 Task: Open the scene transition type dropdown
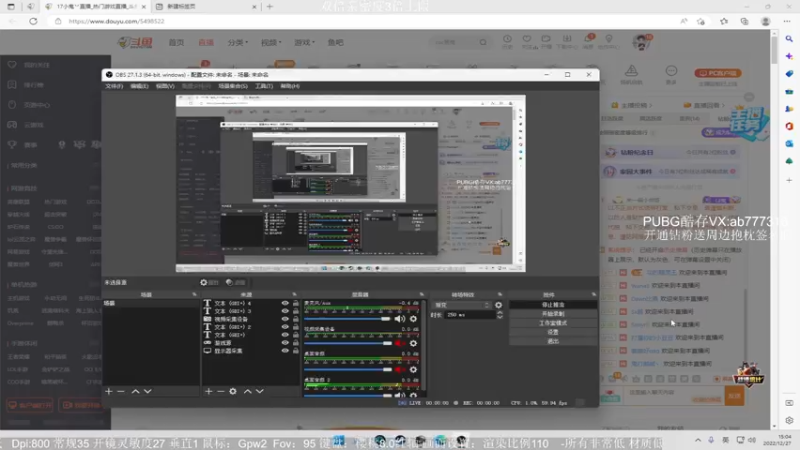(462, 305)
